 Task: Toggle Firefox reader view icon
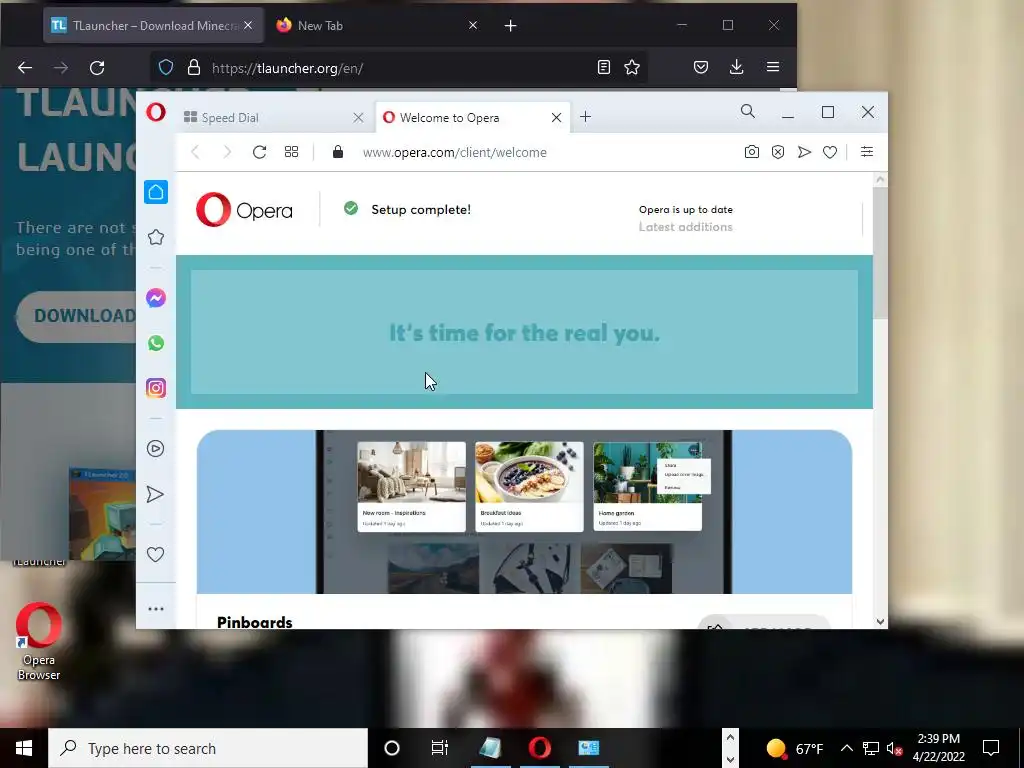click(x=604, y=67)
